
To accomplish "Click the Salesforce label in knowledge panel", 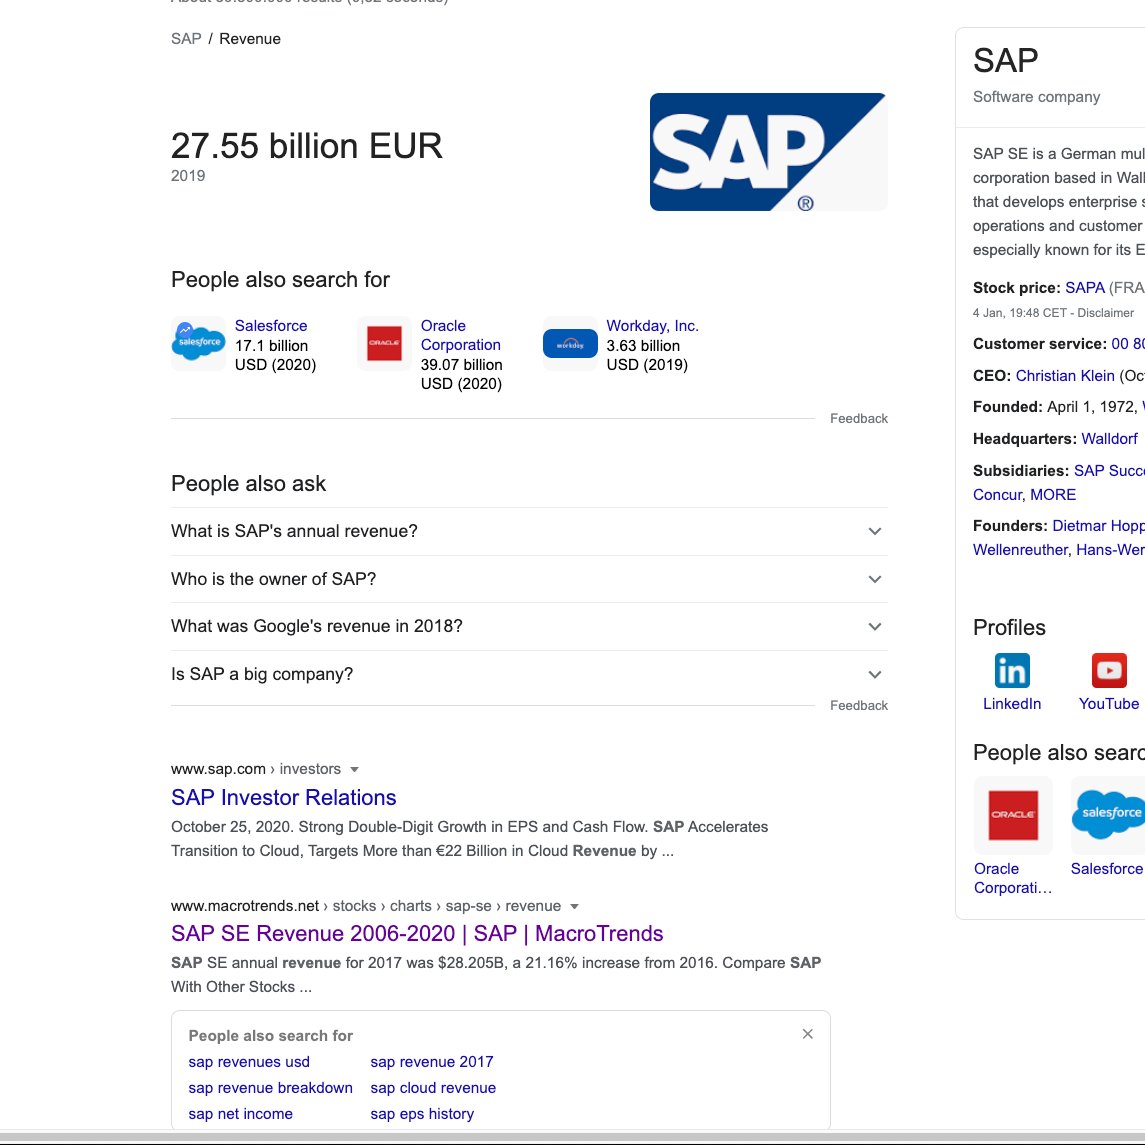I will pos(1107,869).
